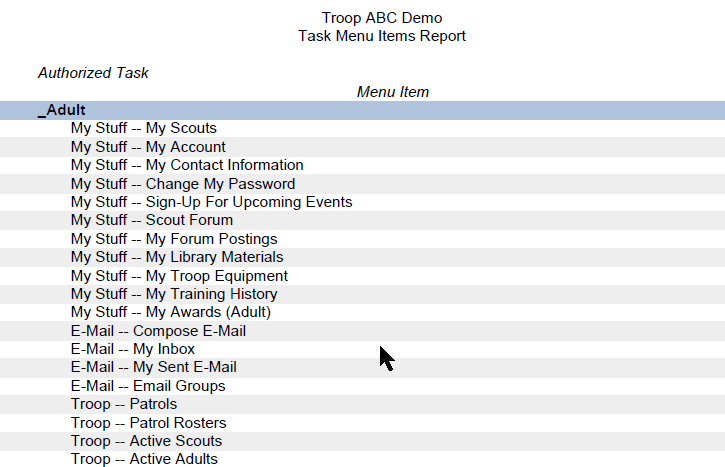The width and height of the screenshot is (725, 467).
Task: Click the 'Authorized Task' column header
Action: pyautogui.click(x=93, y=73)
